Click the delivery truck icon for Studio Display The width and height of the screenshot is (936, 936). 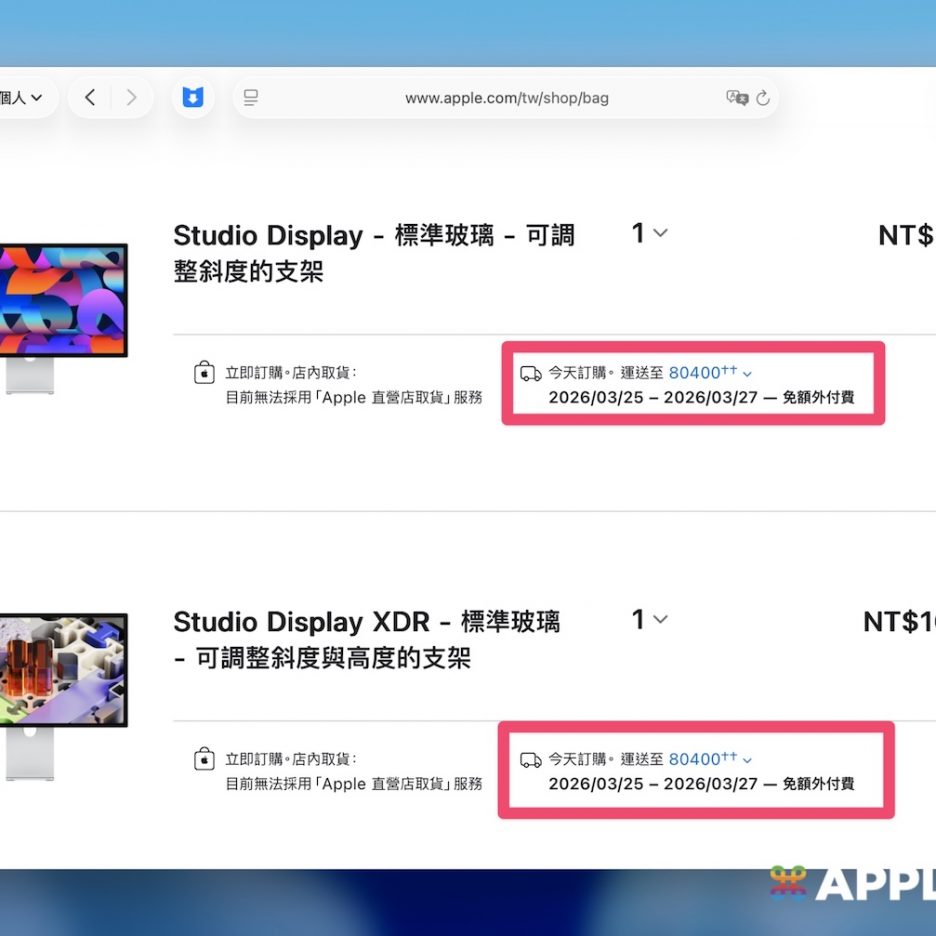coord(530,373)
